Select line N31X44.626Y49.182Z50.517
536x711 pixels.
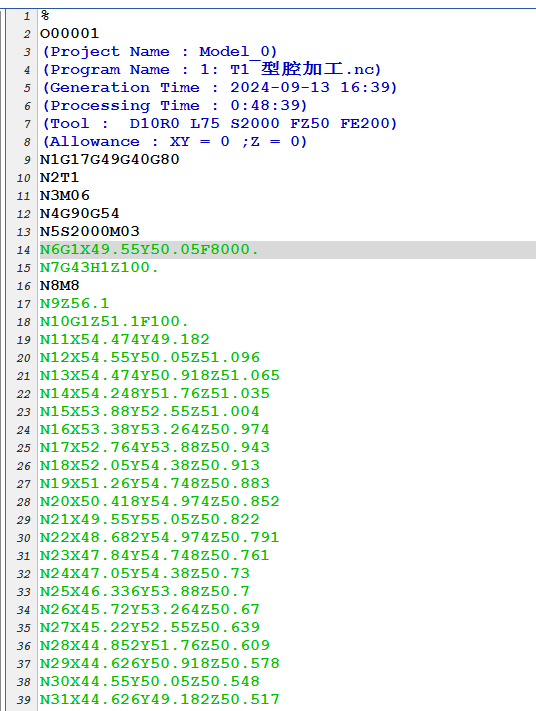[x=160, y=699]
